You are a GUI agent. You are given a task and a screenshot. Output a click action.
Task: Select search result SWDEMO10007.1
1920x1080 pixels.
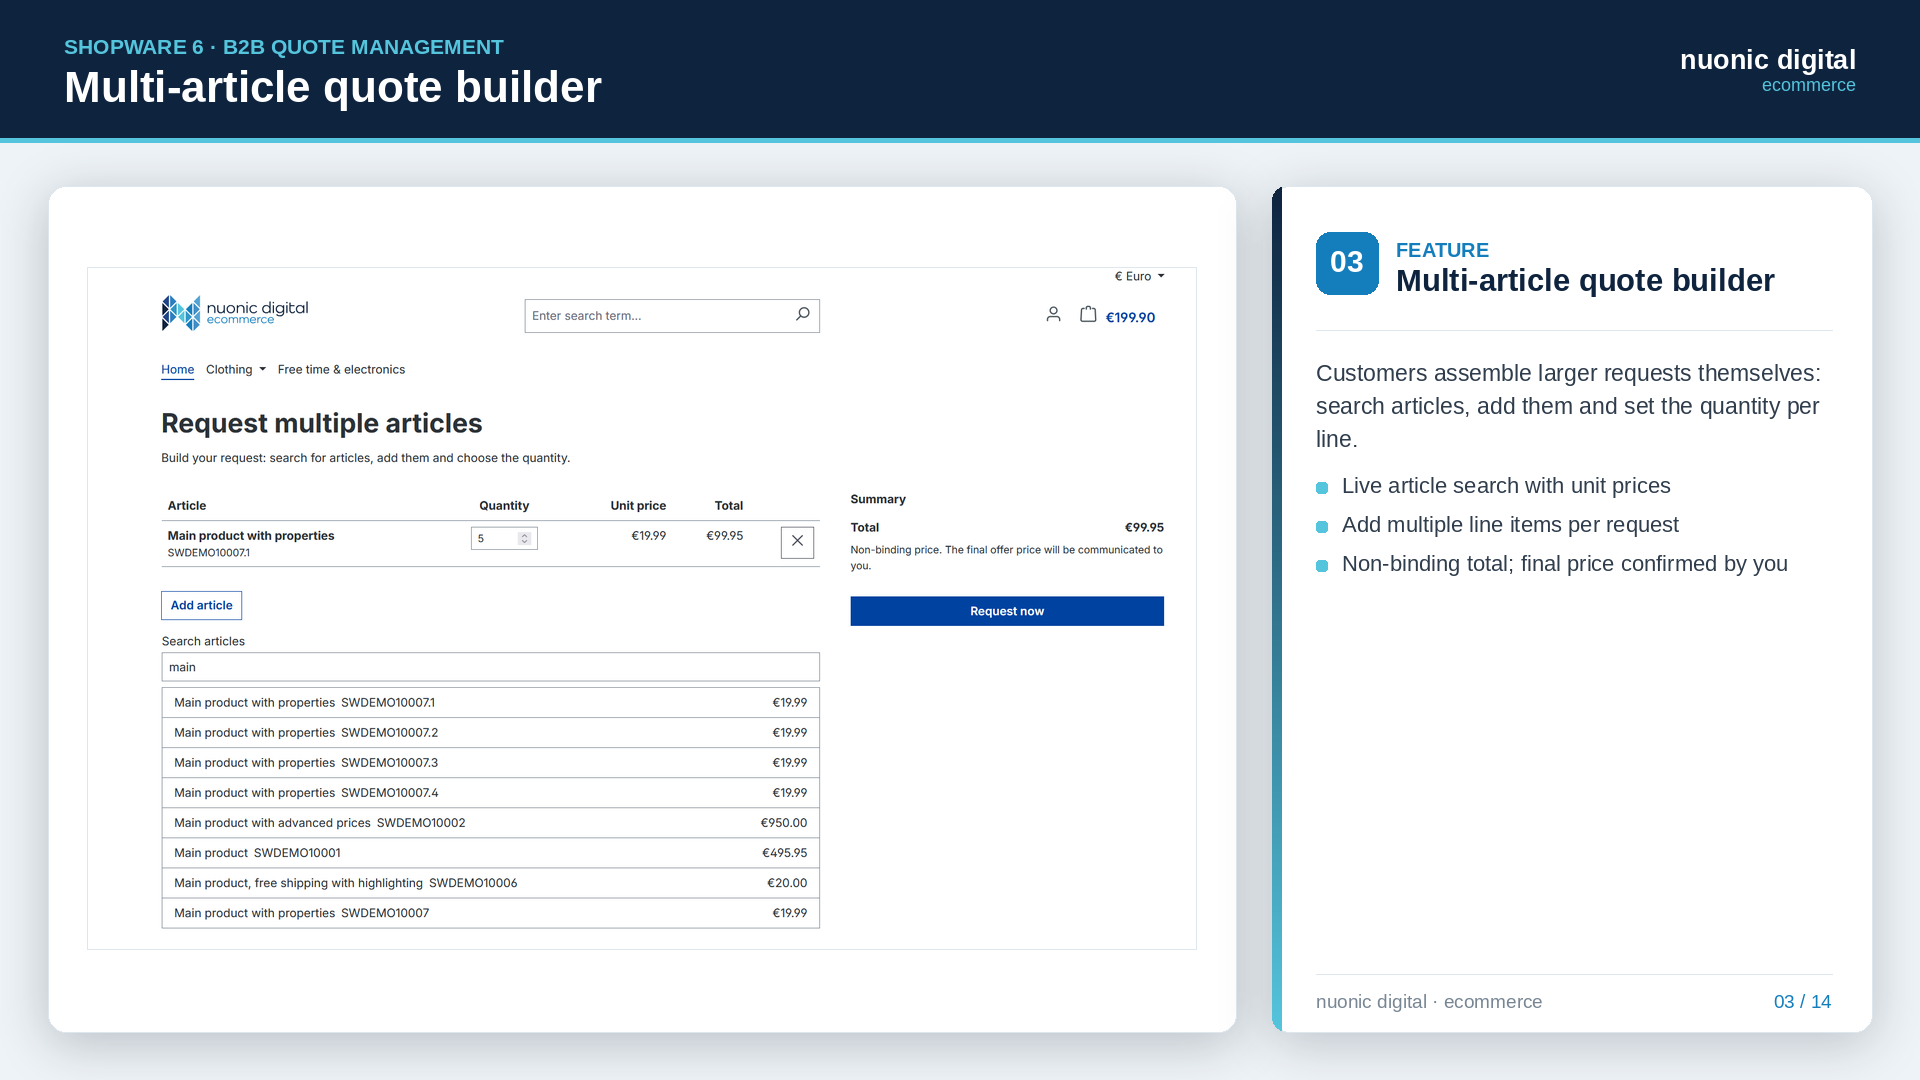(x=490, y=703)
